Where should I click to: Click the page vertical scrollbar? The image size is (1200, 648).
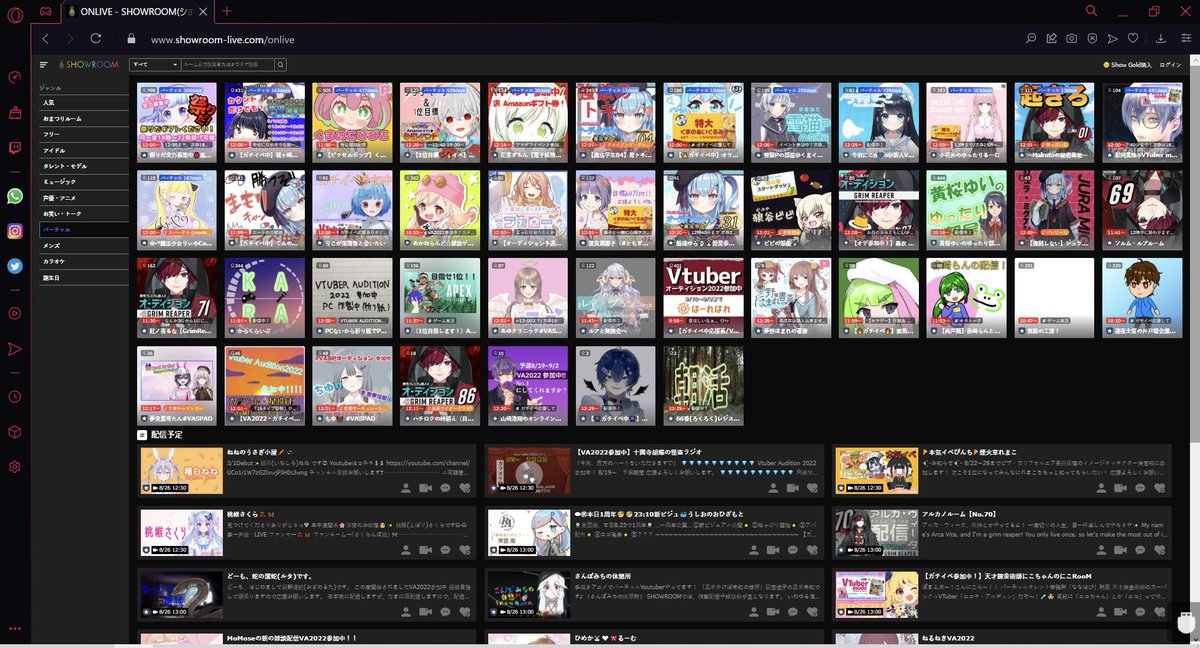pos(1196,350)
